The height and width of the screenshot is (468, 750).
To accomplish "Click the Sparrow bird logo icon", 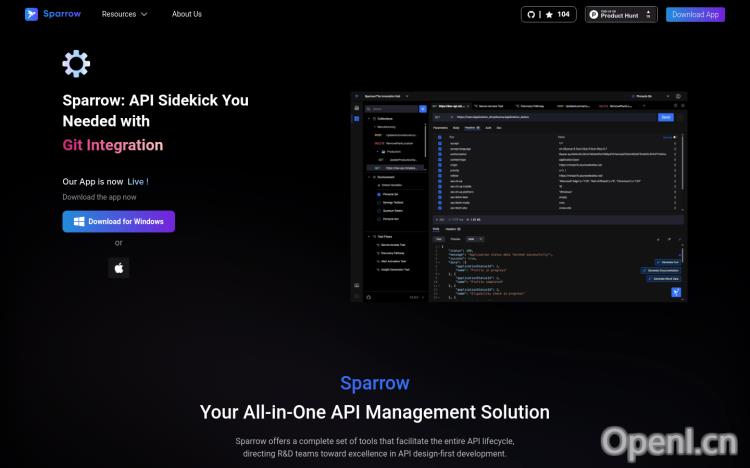I will point(32,14).
